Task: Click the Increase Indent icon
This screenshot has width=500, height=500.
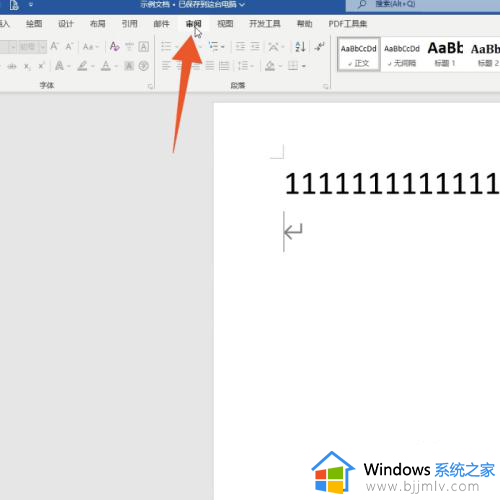Action: tap(255, 47)
